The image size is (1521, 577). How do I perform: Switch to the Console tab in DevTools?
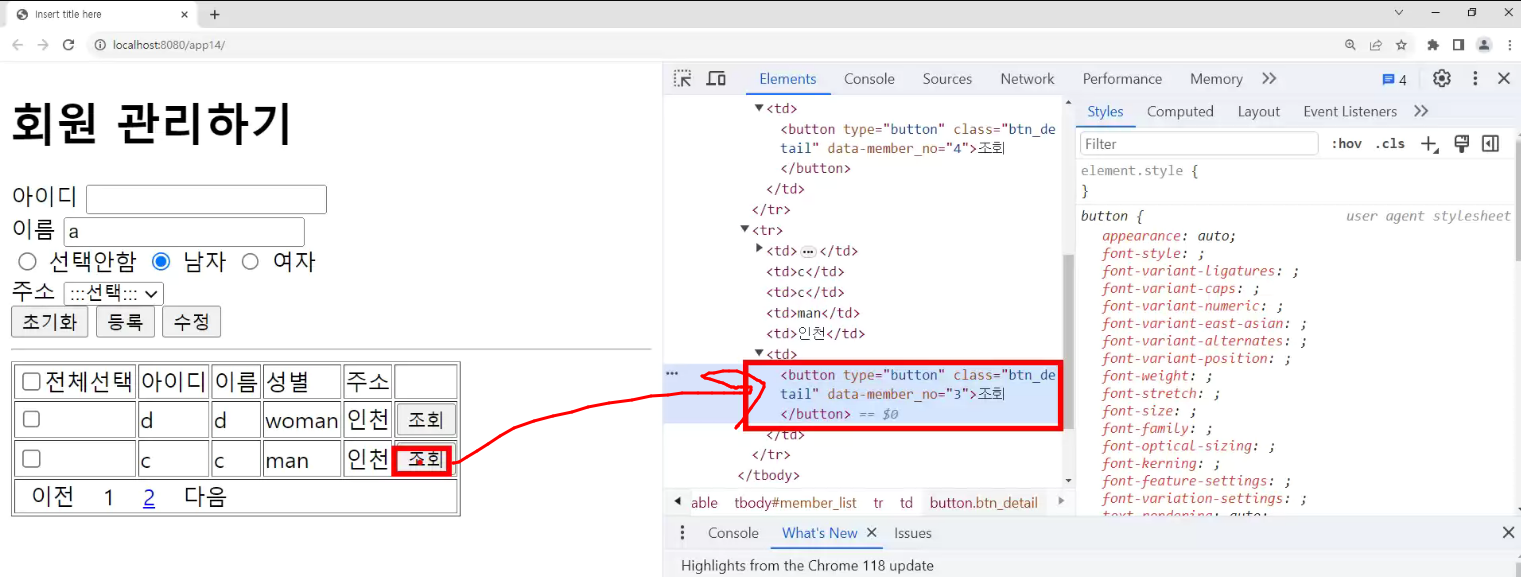point(869,79)
